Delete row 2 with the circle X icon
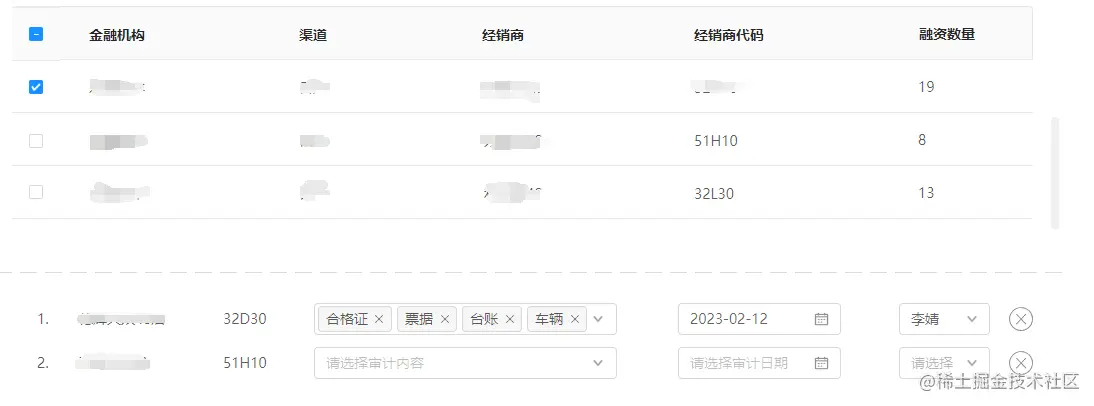Screen dimensions: 1094x406 tap(1020, 363)
